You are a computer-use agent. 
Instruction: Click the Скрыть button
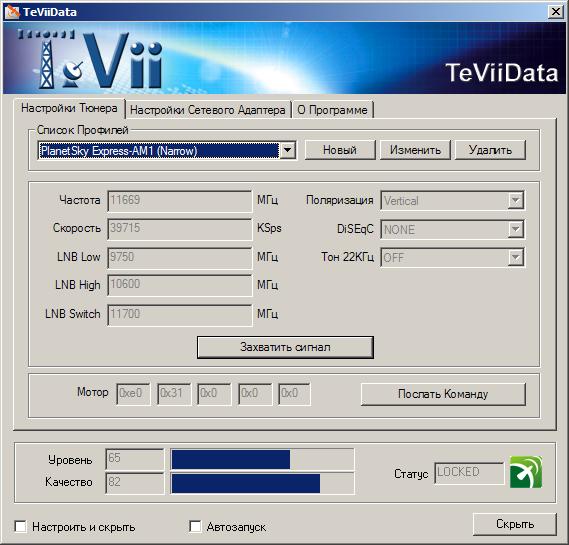(515, 524)
